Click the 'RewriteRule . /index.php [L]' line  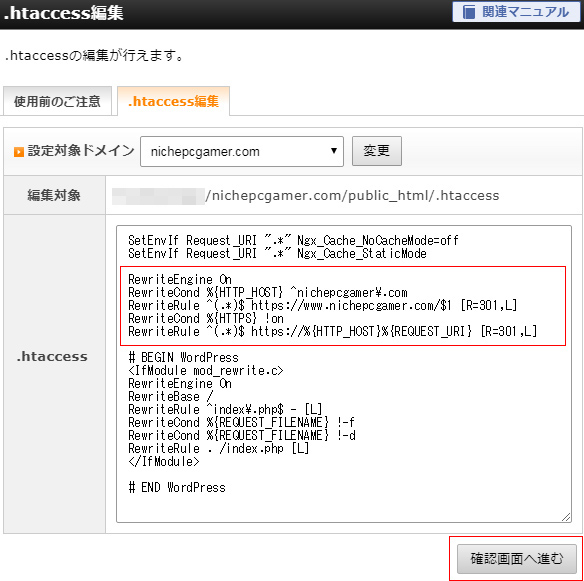tap(219, 448)
